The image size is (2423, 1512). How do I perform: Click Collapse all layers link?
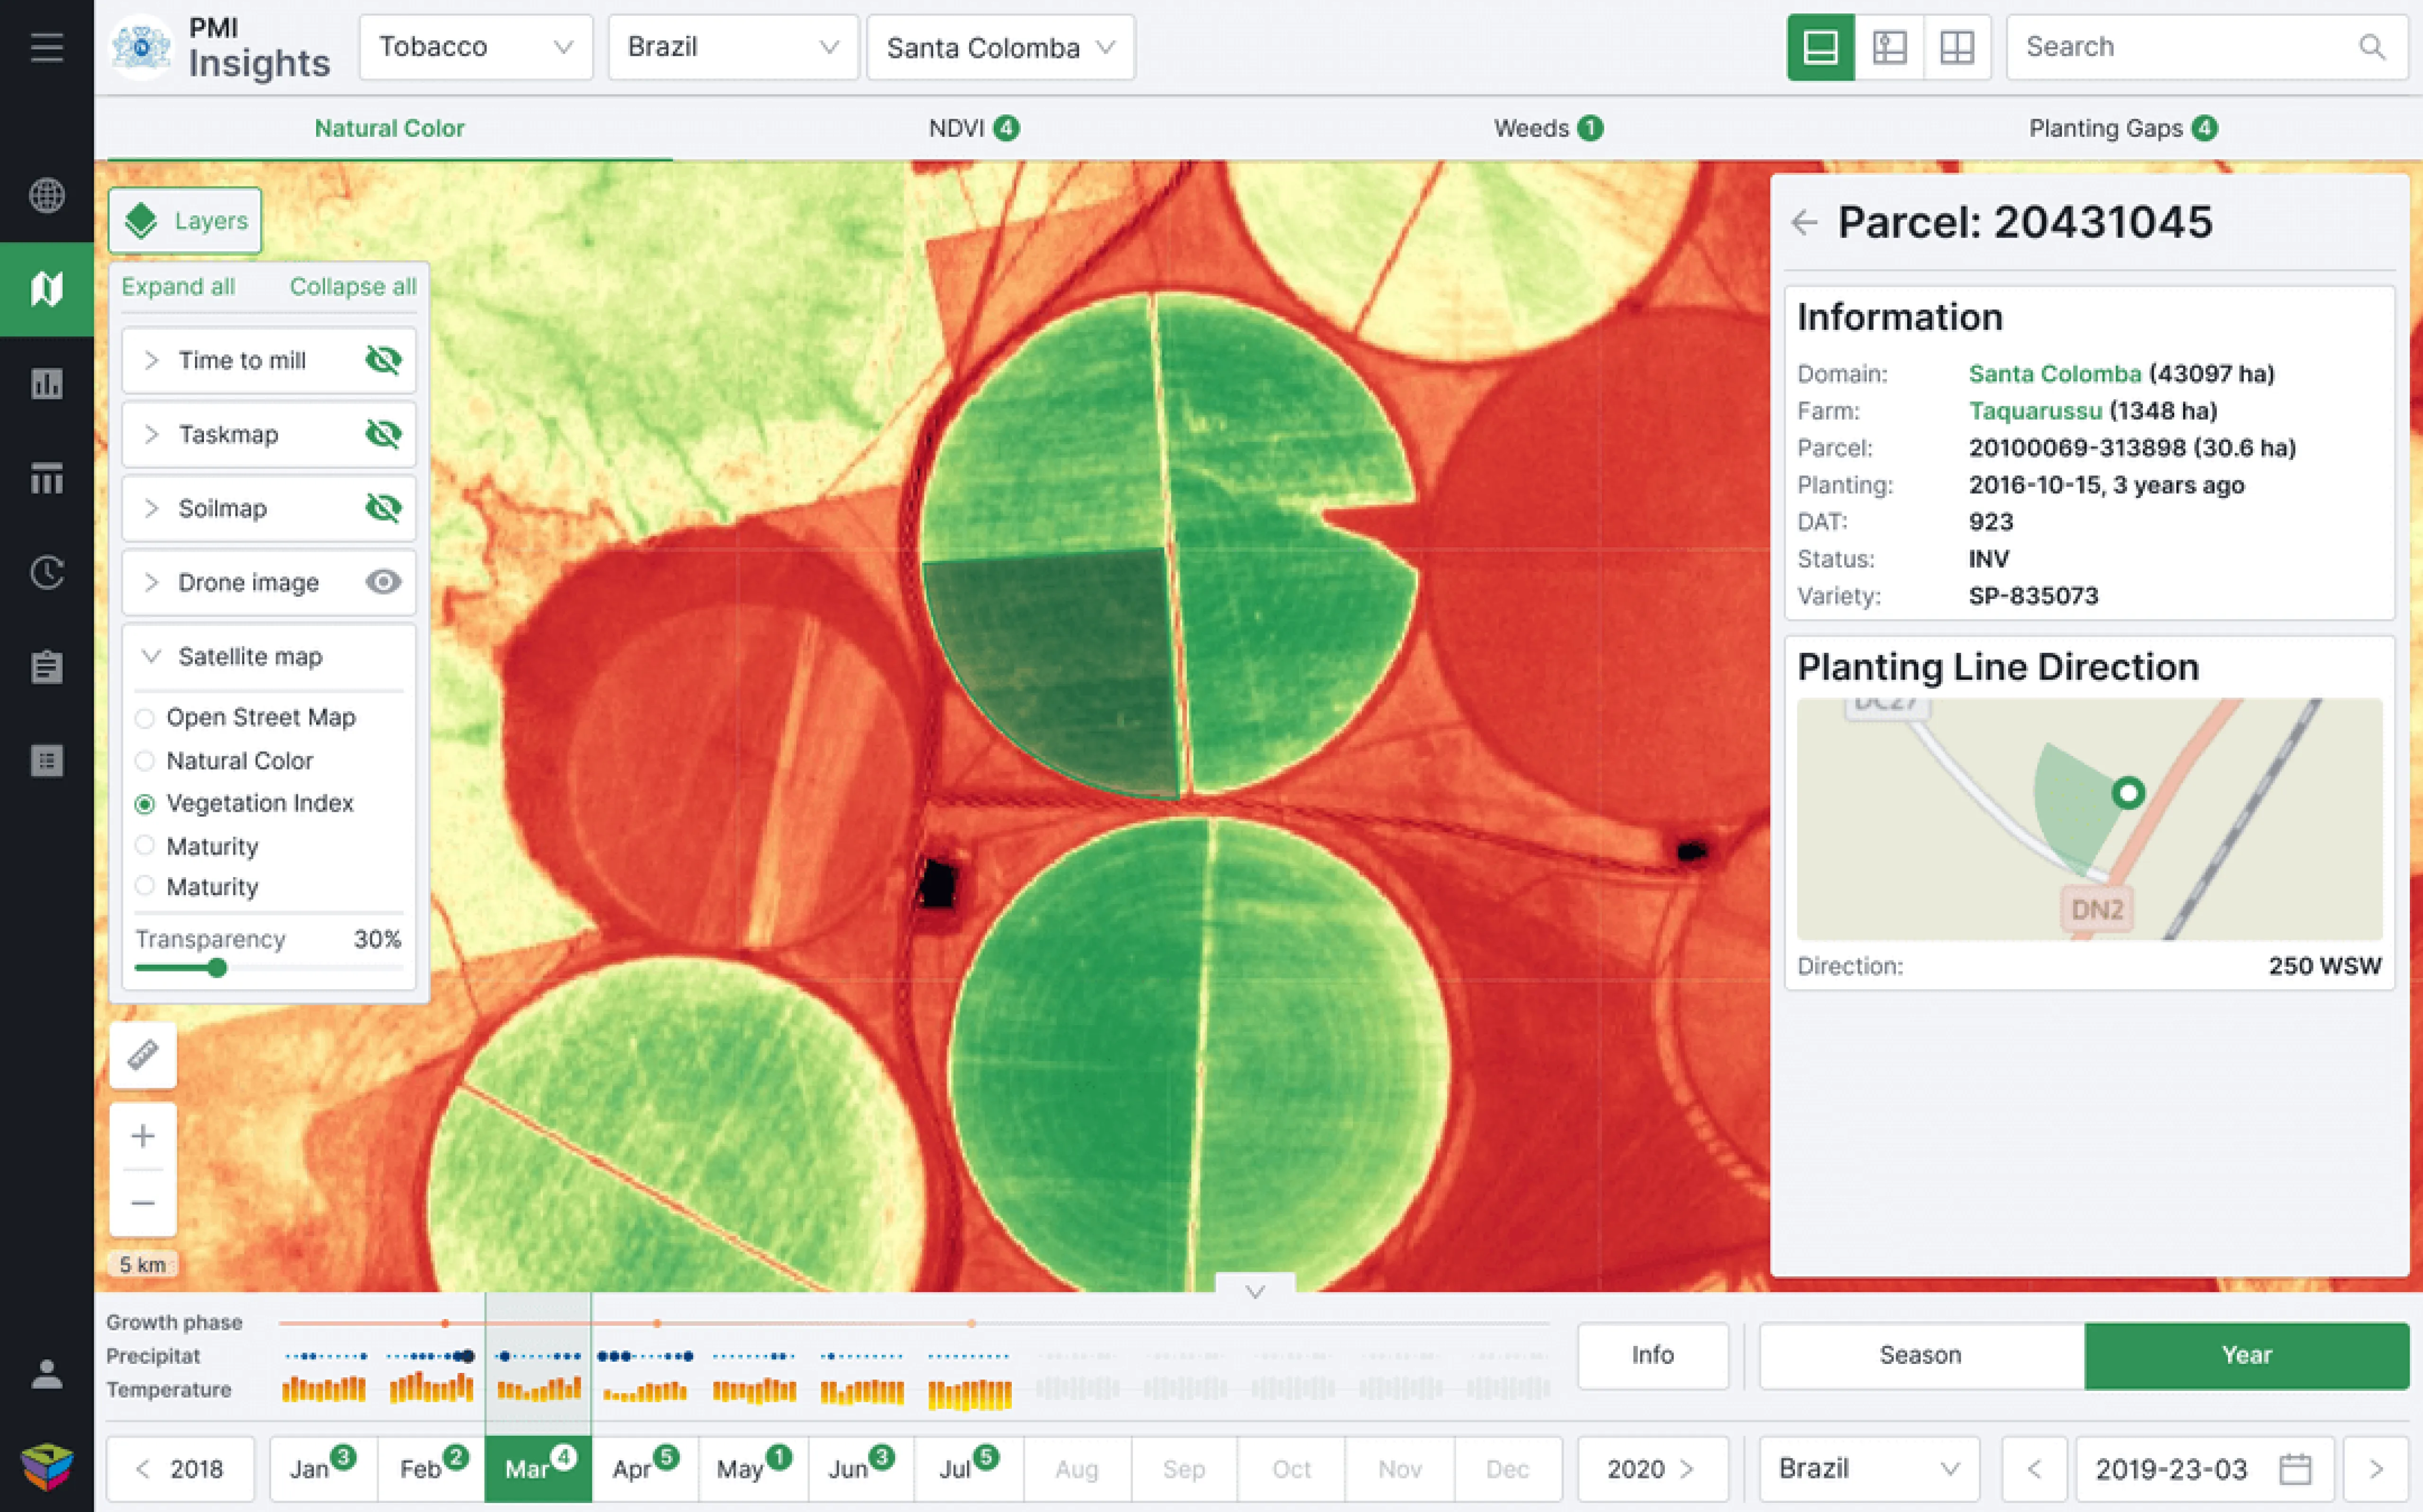coord(353,286)
